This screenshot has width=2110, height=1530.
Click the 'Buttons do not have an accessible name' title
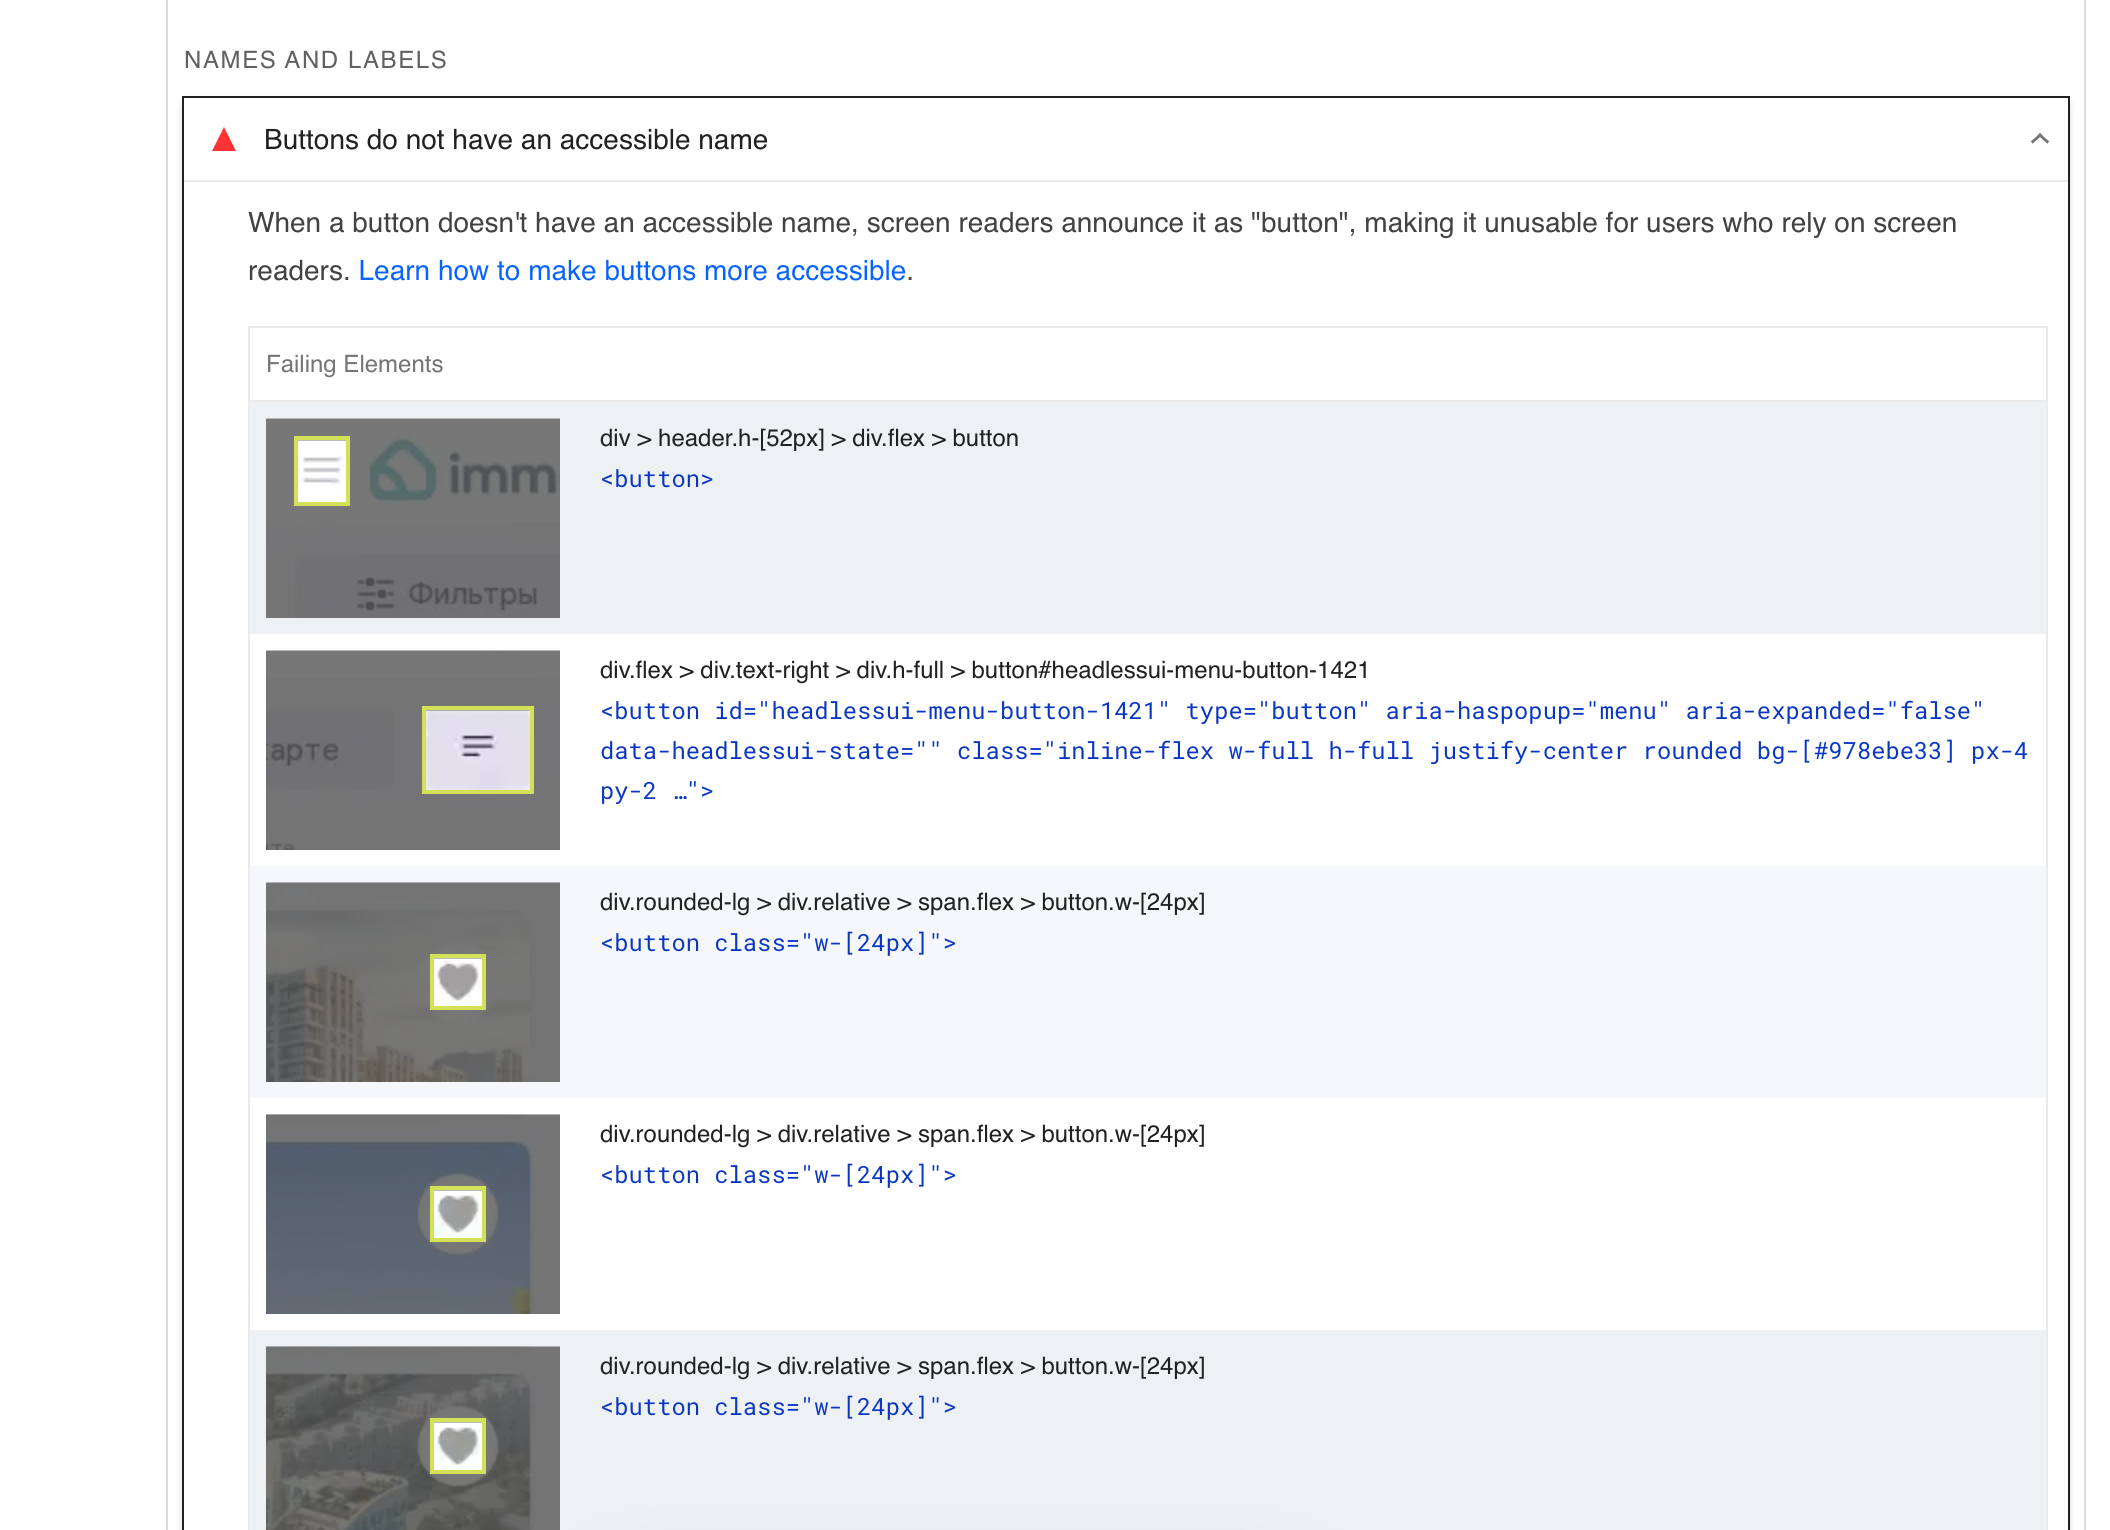[515, 140]
